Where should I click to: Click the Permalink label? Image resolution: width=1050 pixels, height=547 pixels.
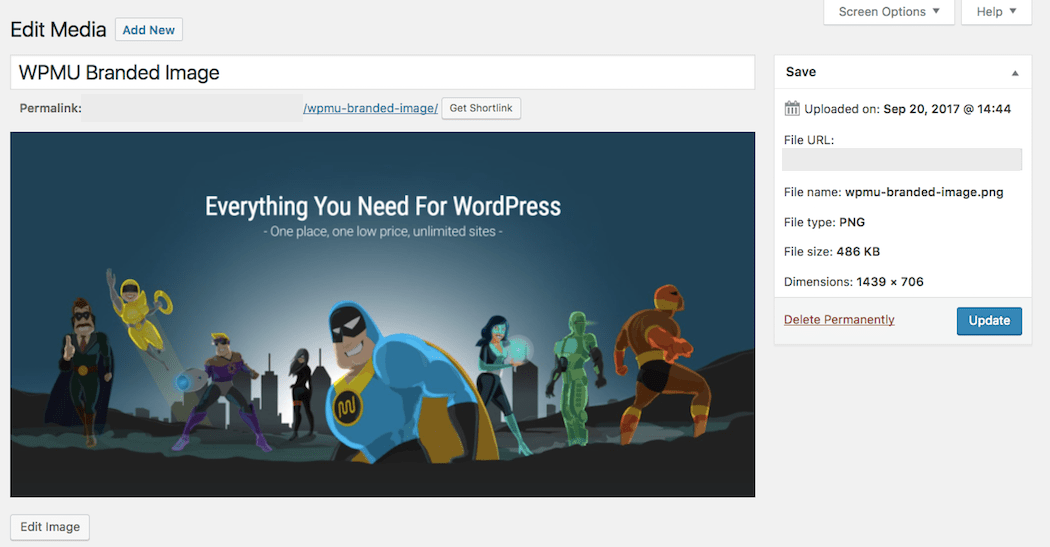point(50,108)
